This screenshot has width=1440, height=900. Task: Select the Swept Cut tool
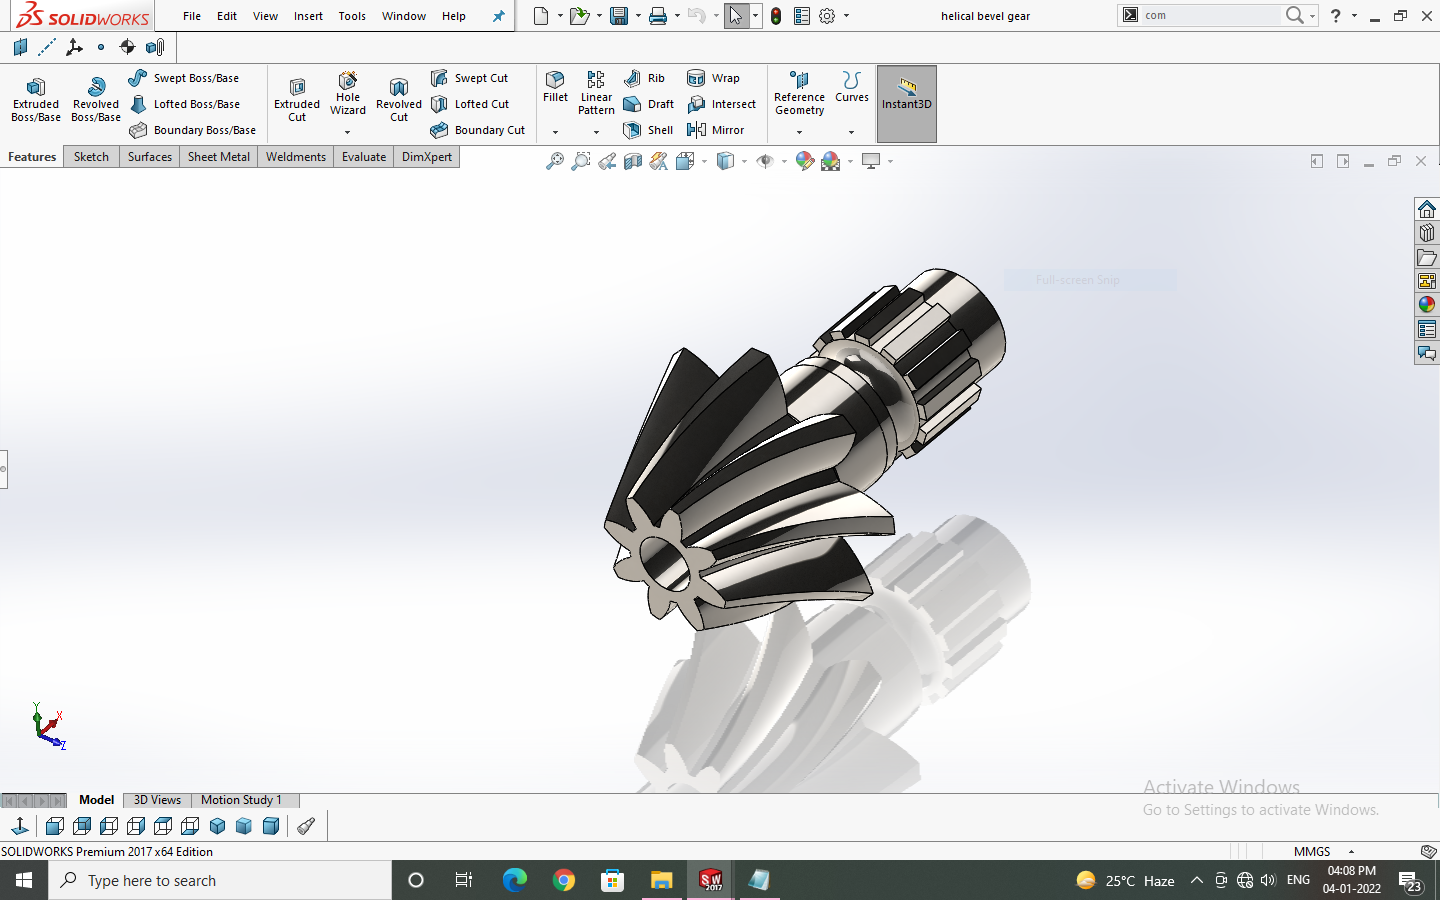coord(469,78)
